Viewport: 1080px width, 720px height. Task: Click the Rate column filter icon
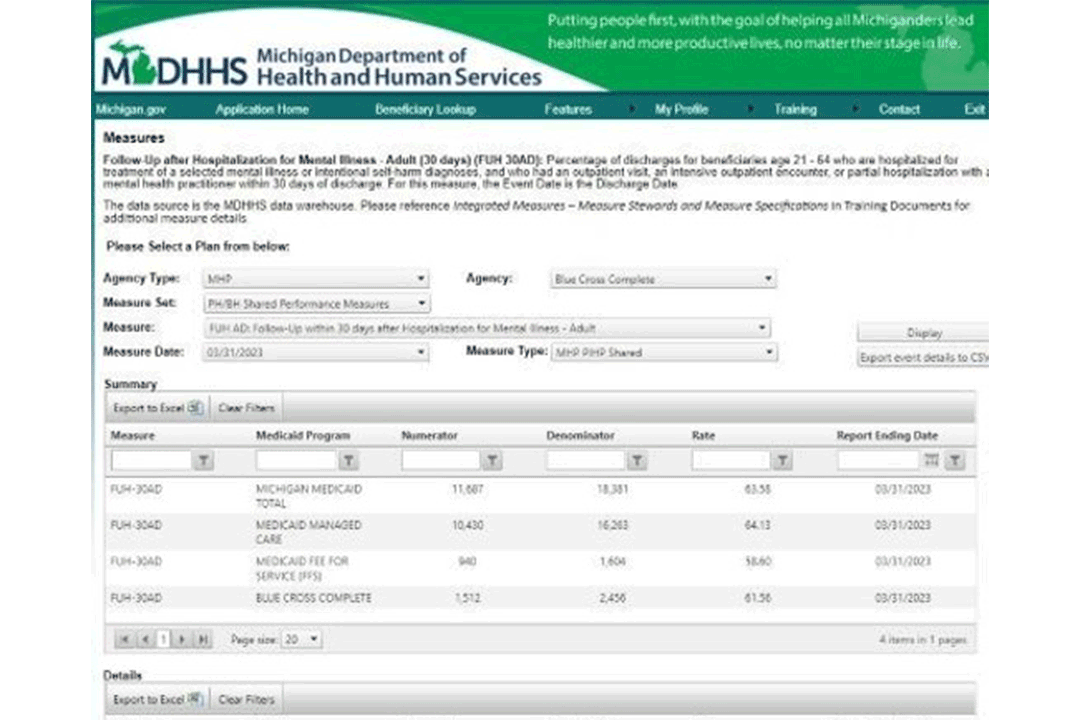point(783,461)
